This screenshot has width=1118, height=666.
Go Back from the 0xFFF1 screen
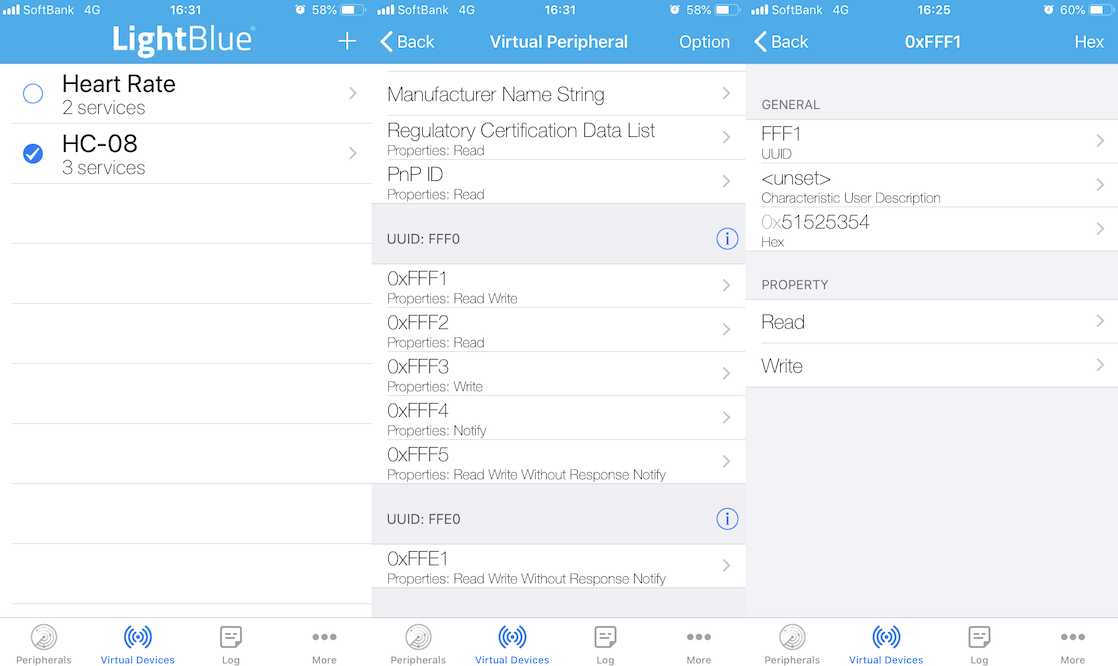[x=781, y=41]
